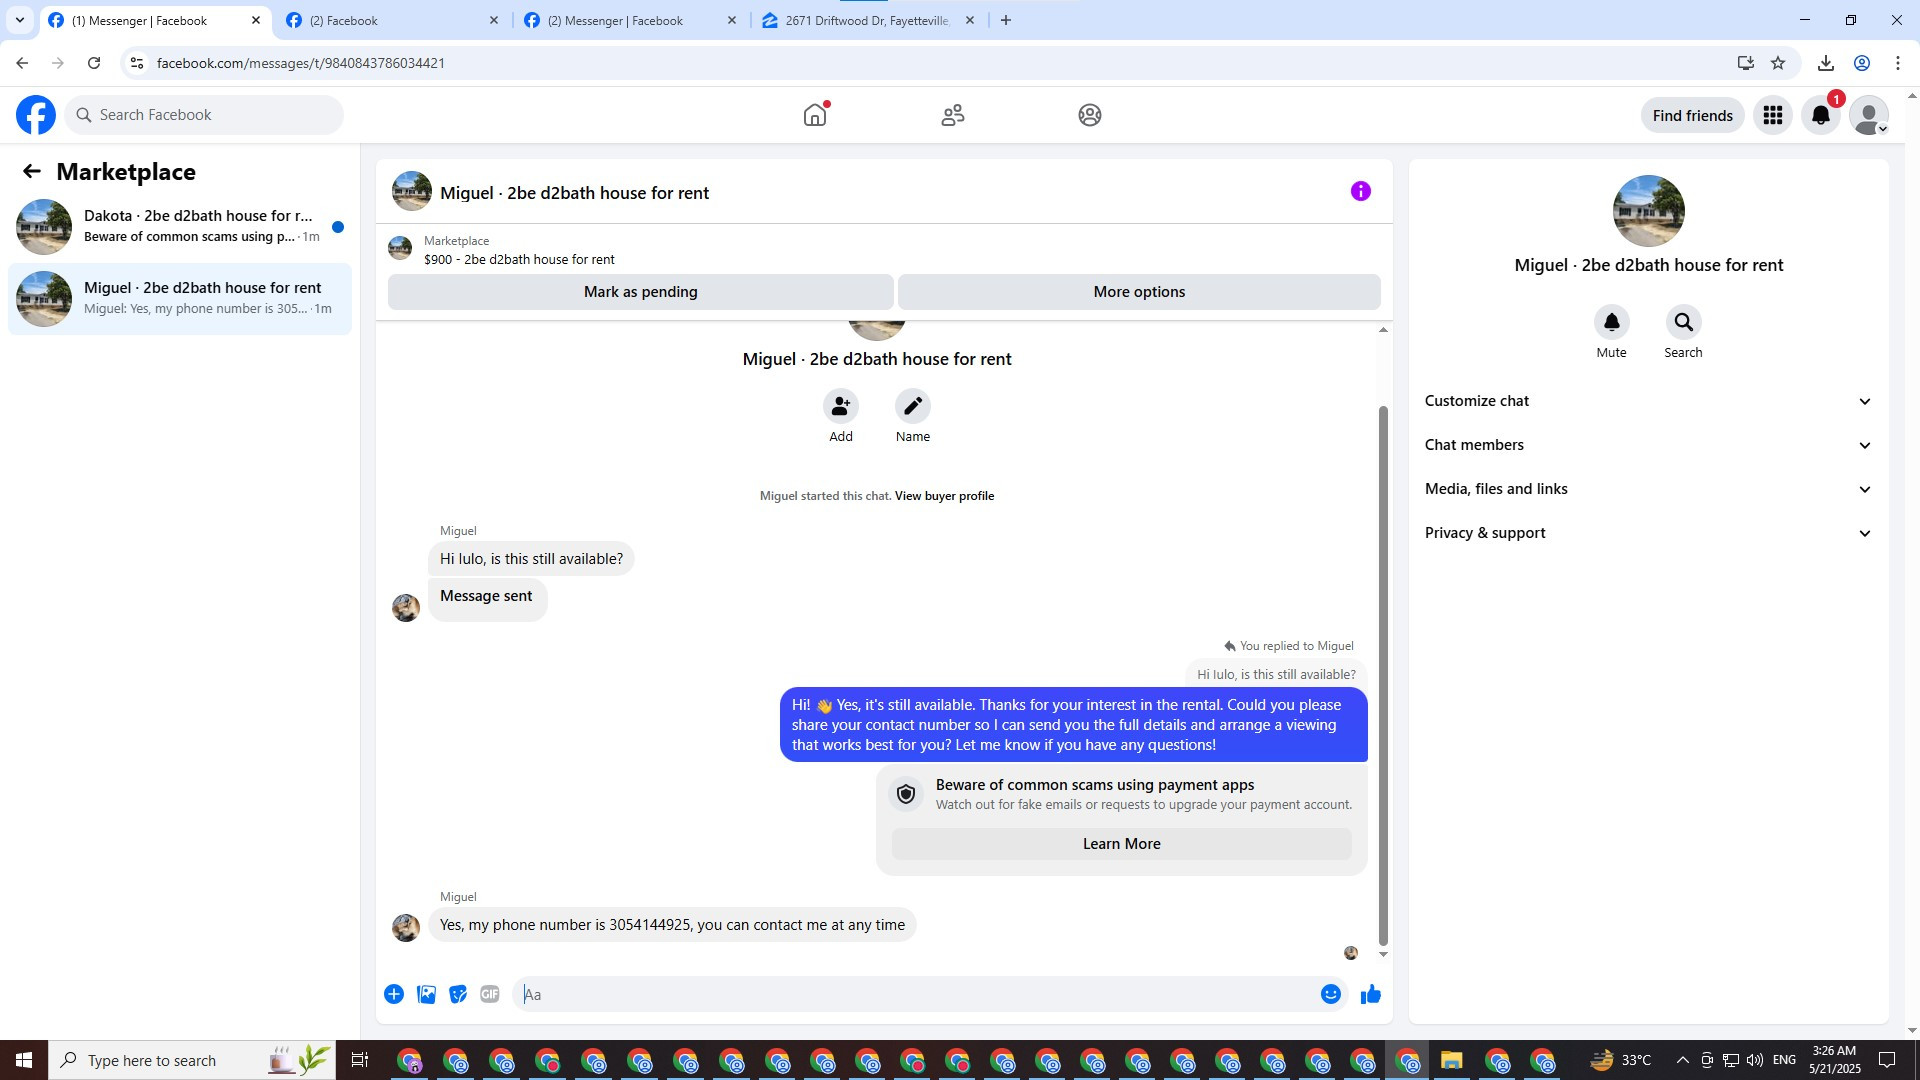Select Miguel conversation in list
Viewport: 1920px width, 1080px height.
tap(180, 298)
